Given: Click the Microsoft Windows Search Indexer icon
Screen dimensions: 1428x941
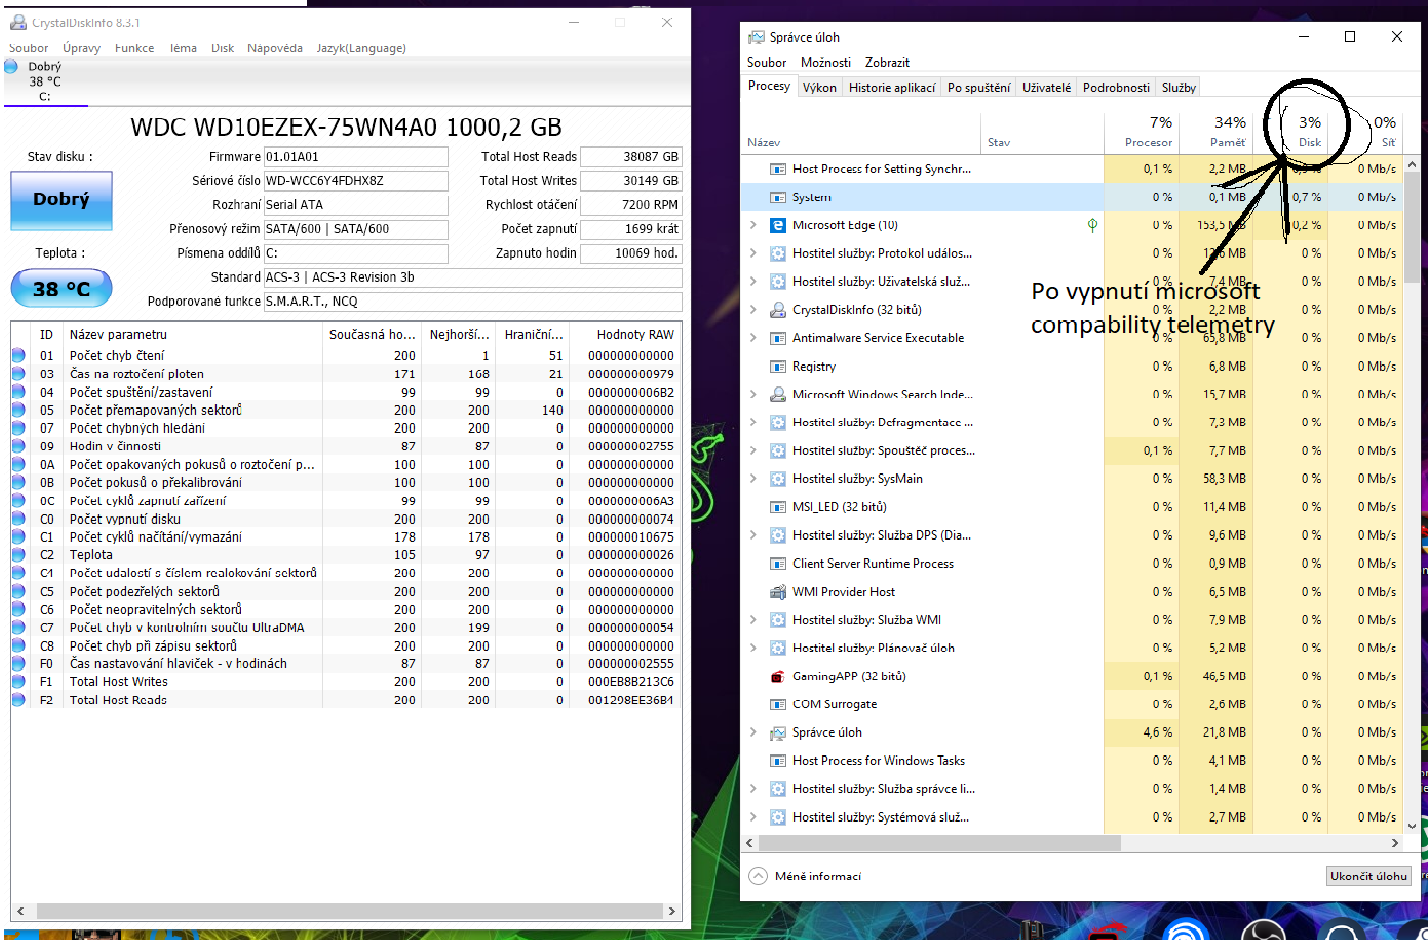Looking at the screenshot, I should 777,394.
